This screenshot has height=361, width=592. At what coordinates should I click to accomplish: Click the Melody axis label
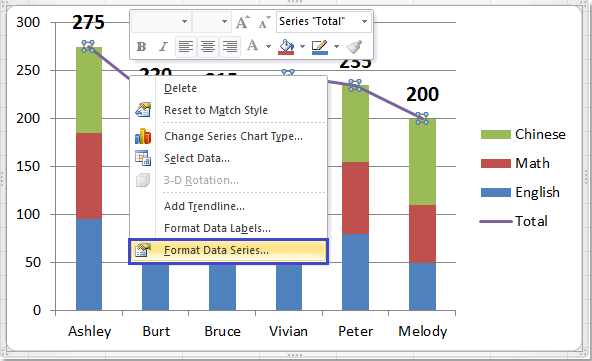422,332
